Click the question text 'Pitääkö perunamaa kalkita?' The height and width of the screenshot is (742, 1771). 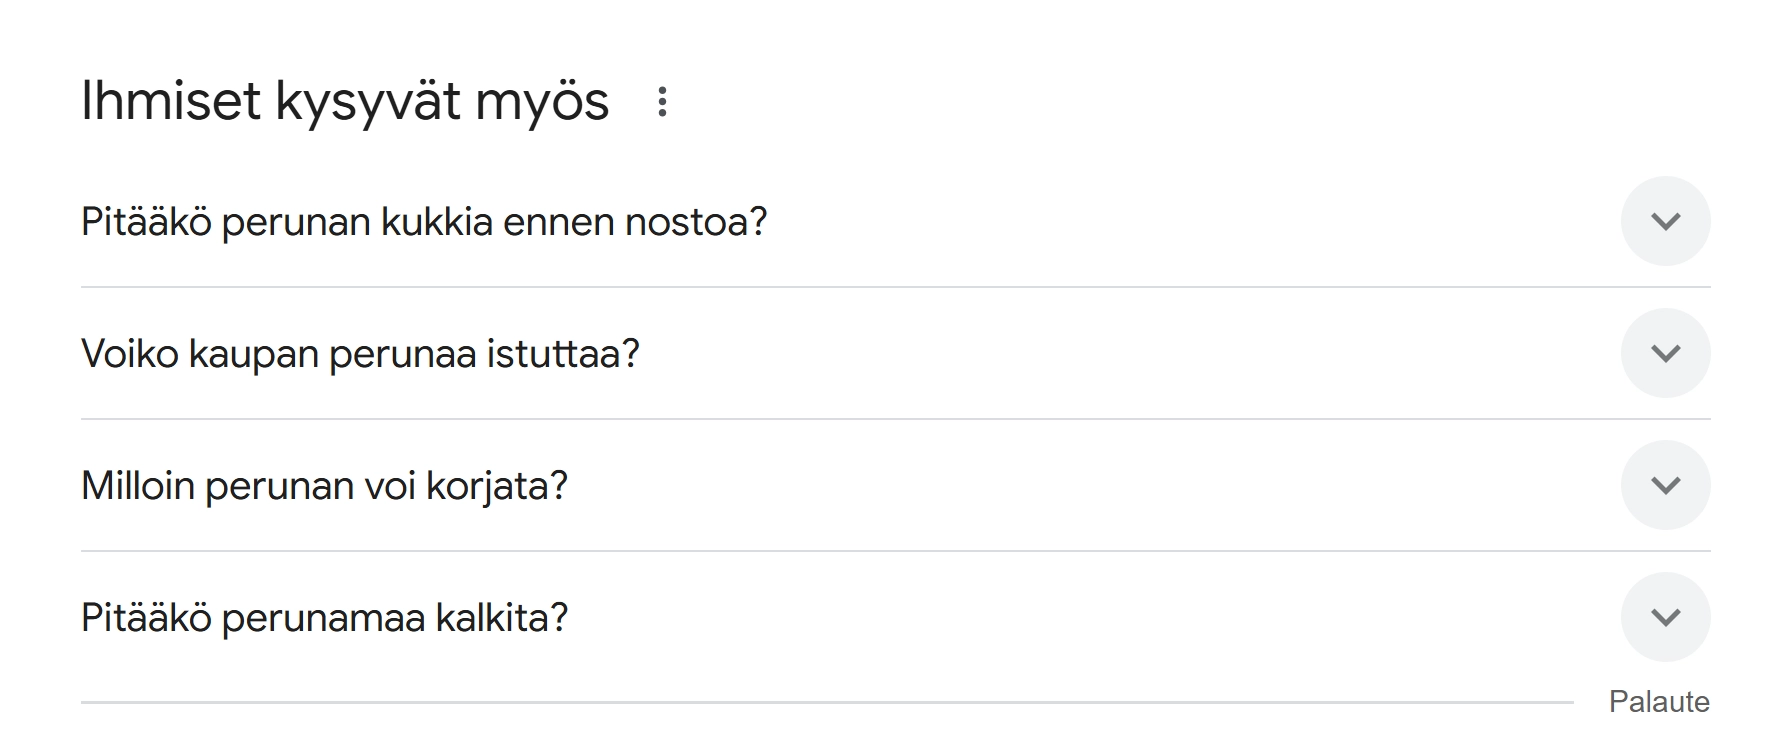point(324,617)
